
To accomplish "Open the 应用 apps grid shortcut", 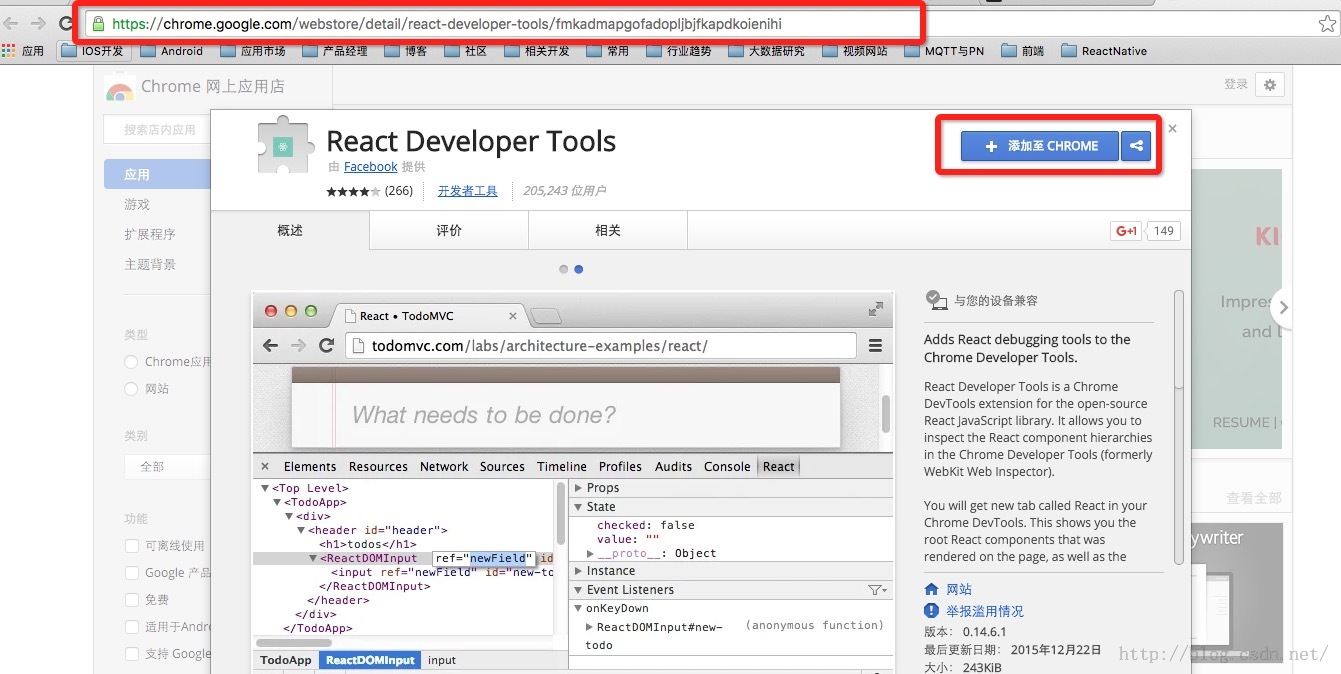I will coord(23,51).
